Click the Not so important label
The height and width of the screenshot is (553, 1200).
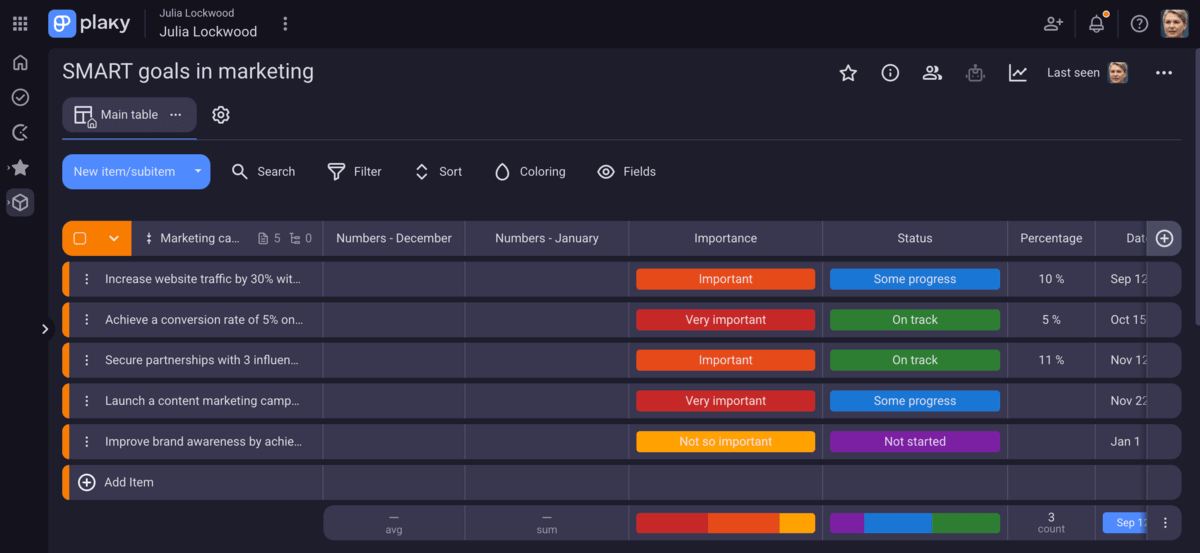pos(725,442)
